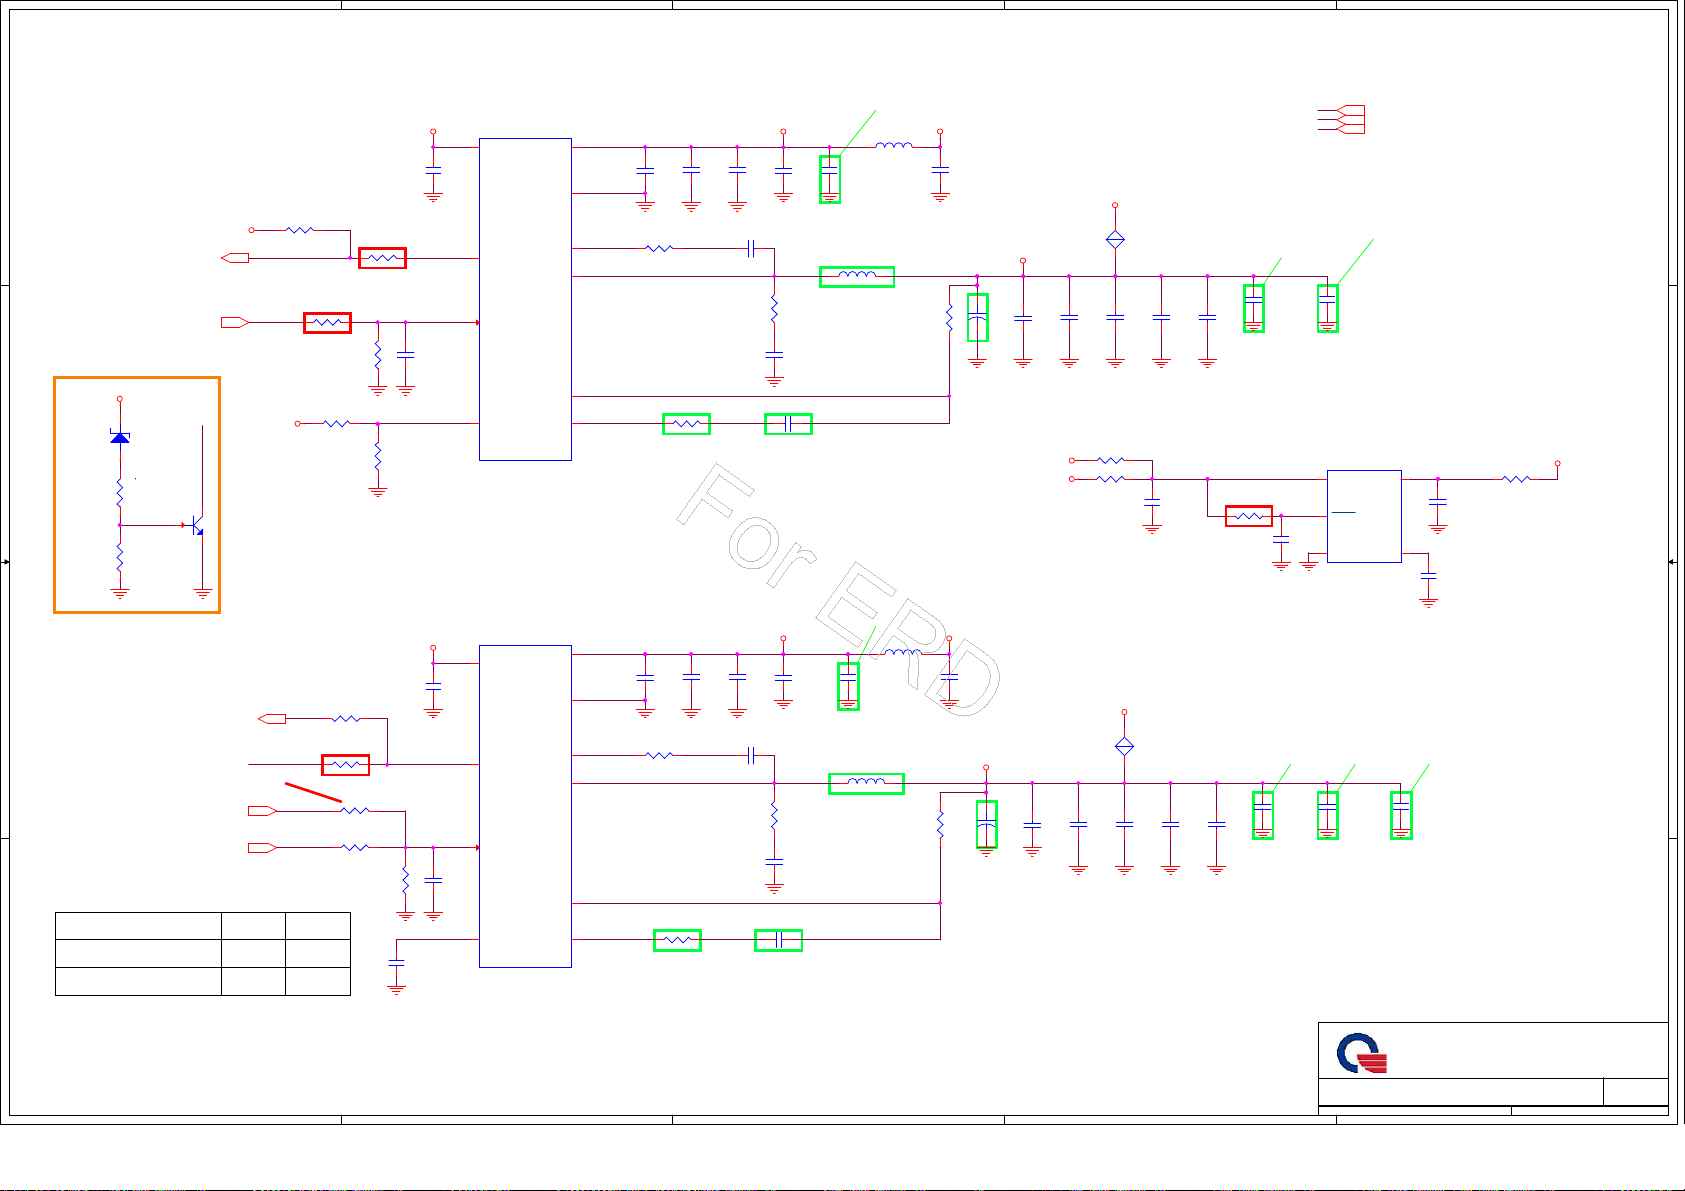Image resolution: width=1685 pixels, height=1191 pixels.
Task: Click the red diagonal slash mark near lower-left resistors
Action: [x=313, y=792]
